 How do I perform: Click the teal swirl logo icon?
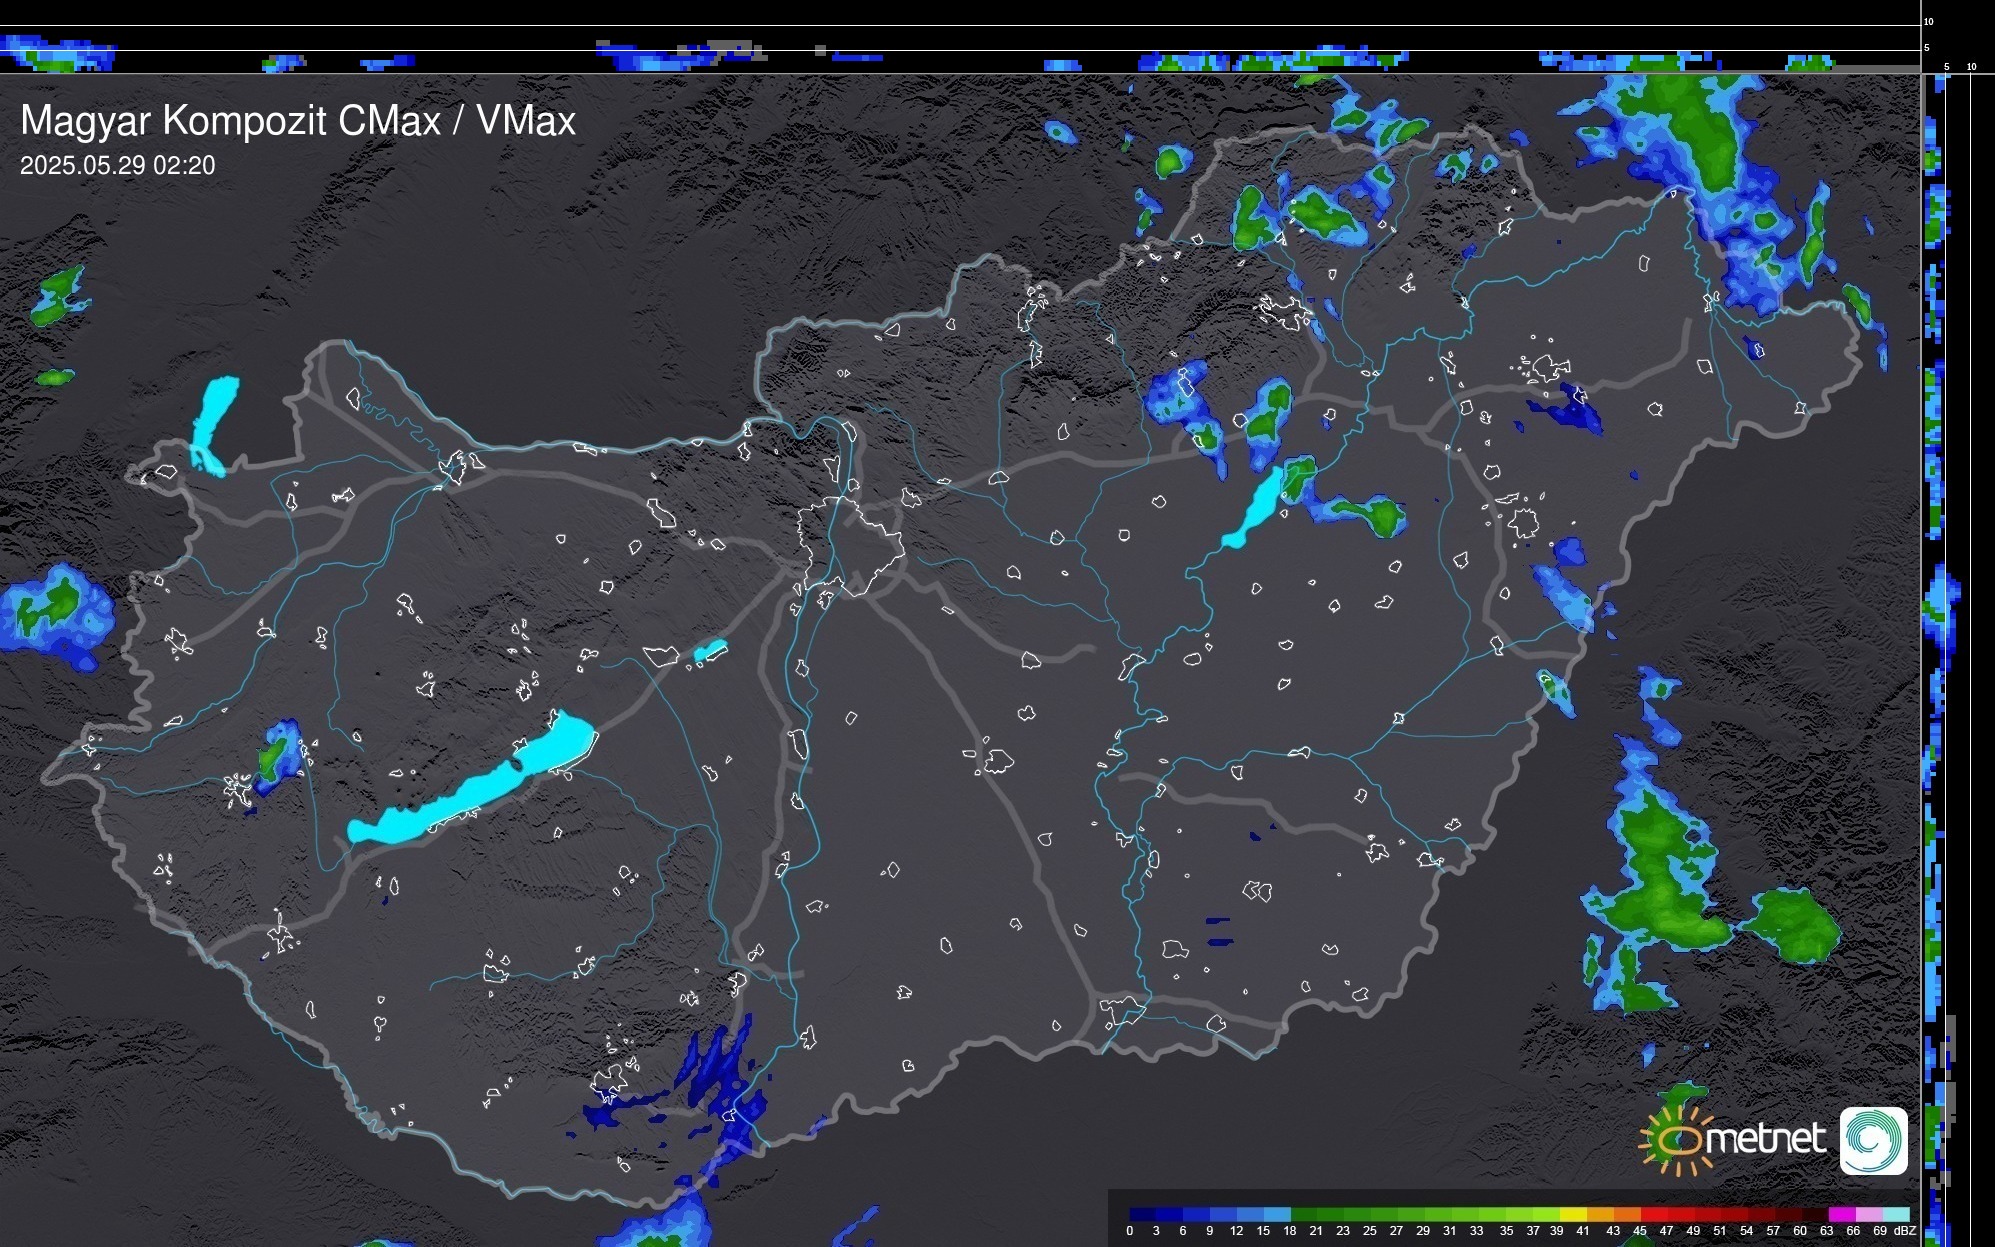click(x=1873, y=1141)
